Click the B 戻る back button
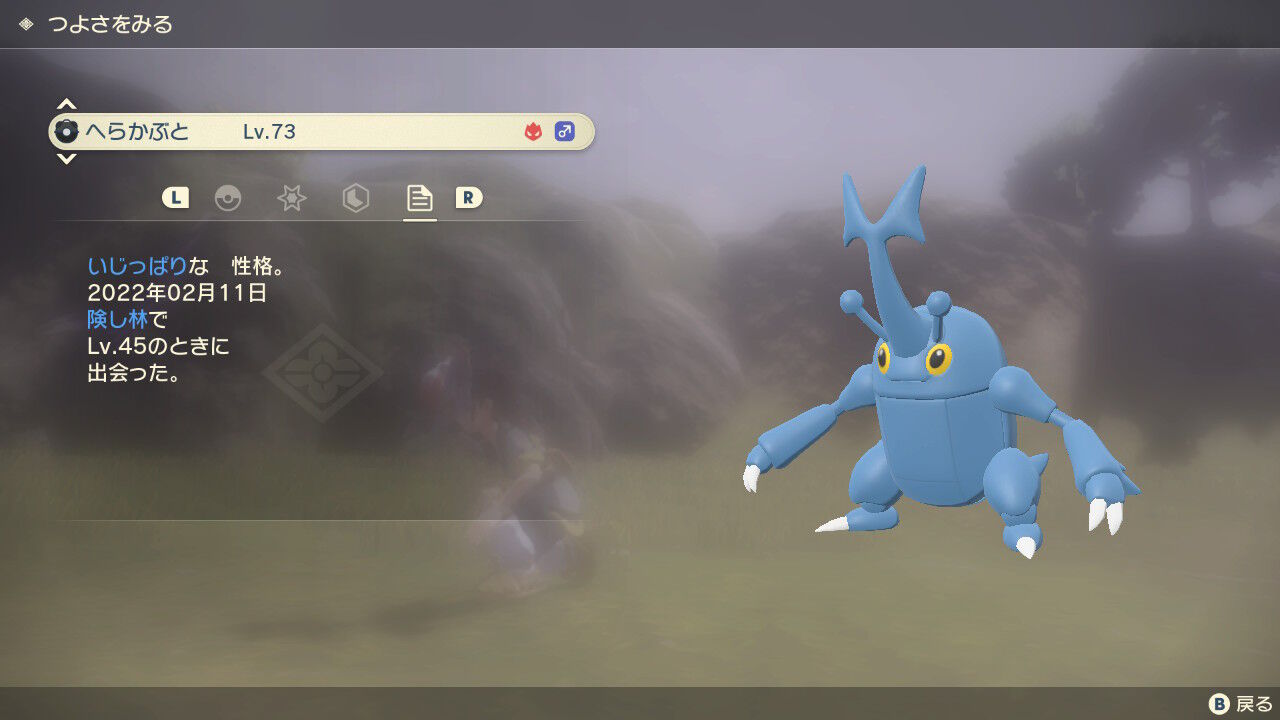Viewport: 1280px width, 720px height. [1241, 704]
